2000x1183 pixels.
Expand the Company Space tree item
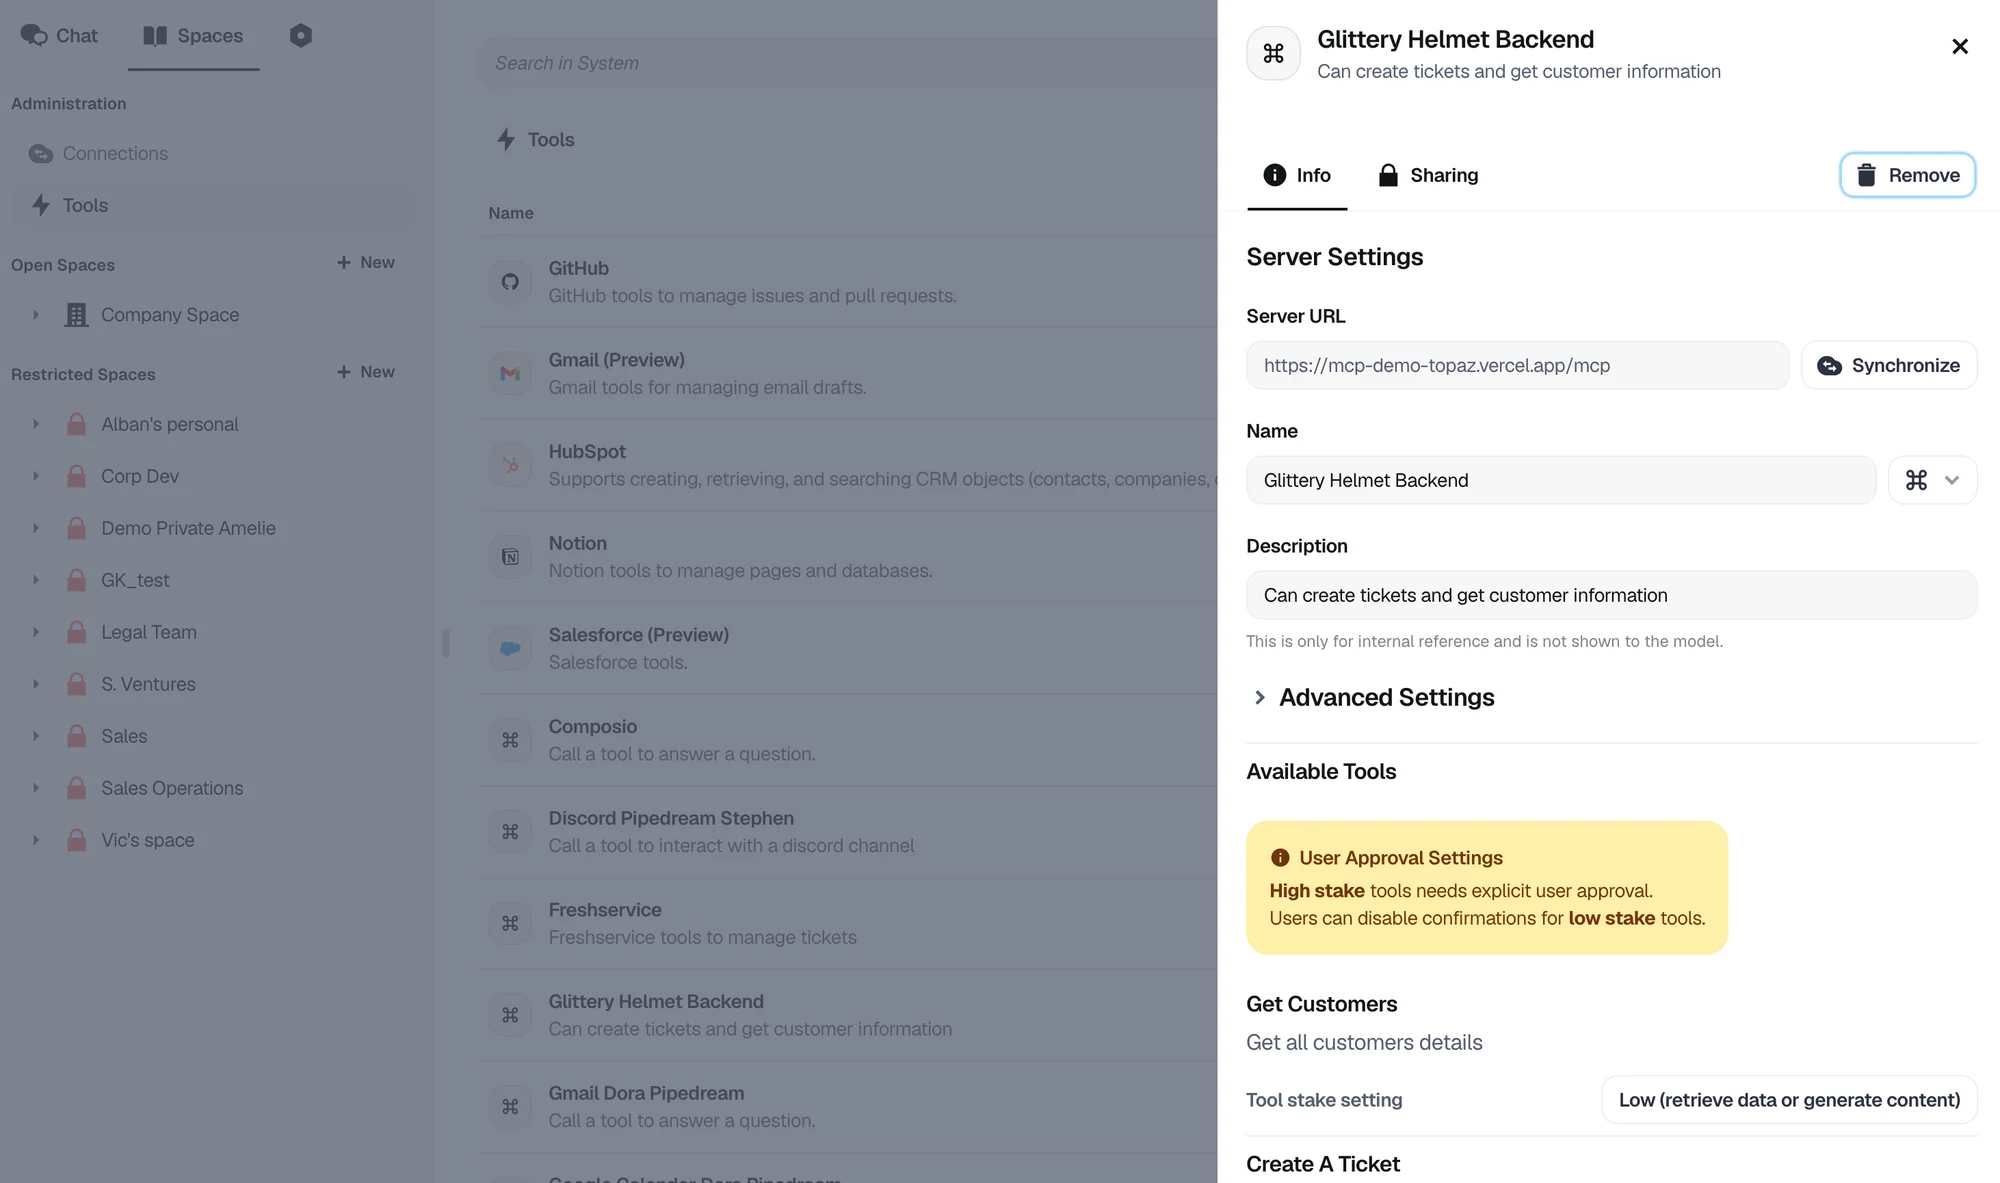(x=36, y=315)
